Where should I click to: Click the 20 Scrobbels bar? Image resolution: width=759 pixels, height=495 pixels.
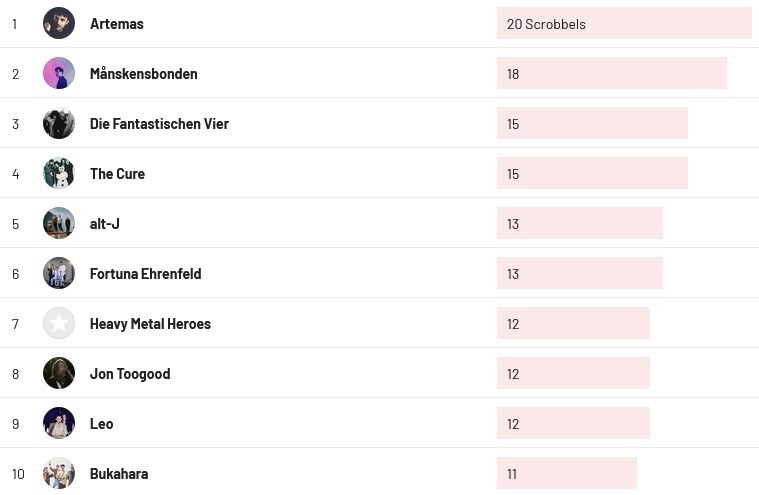click(623, 23)
